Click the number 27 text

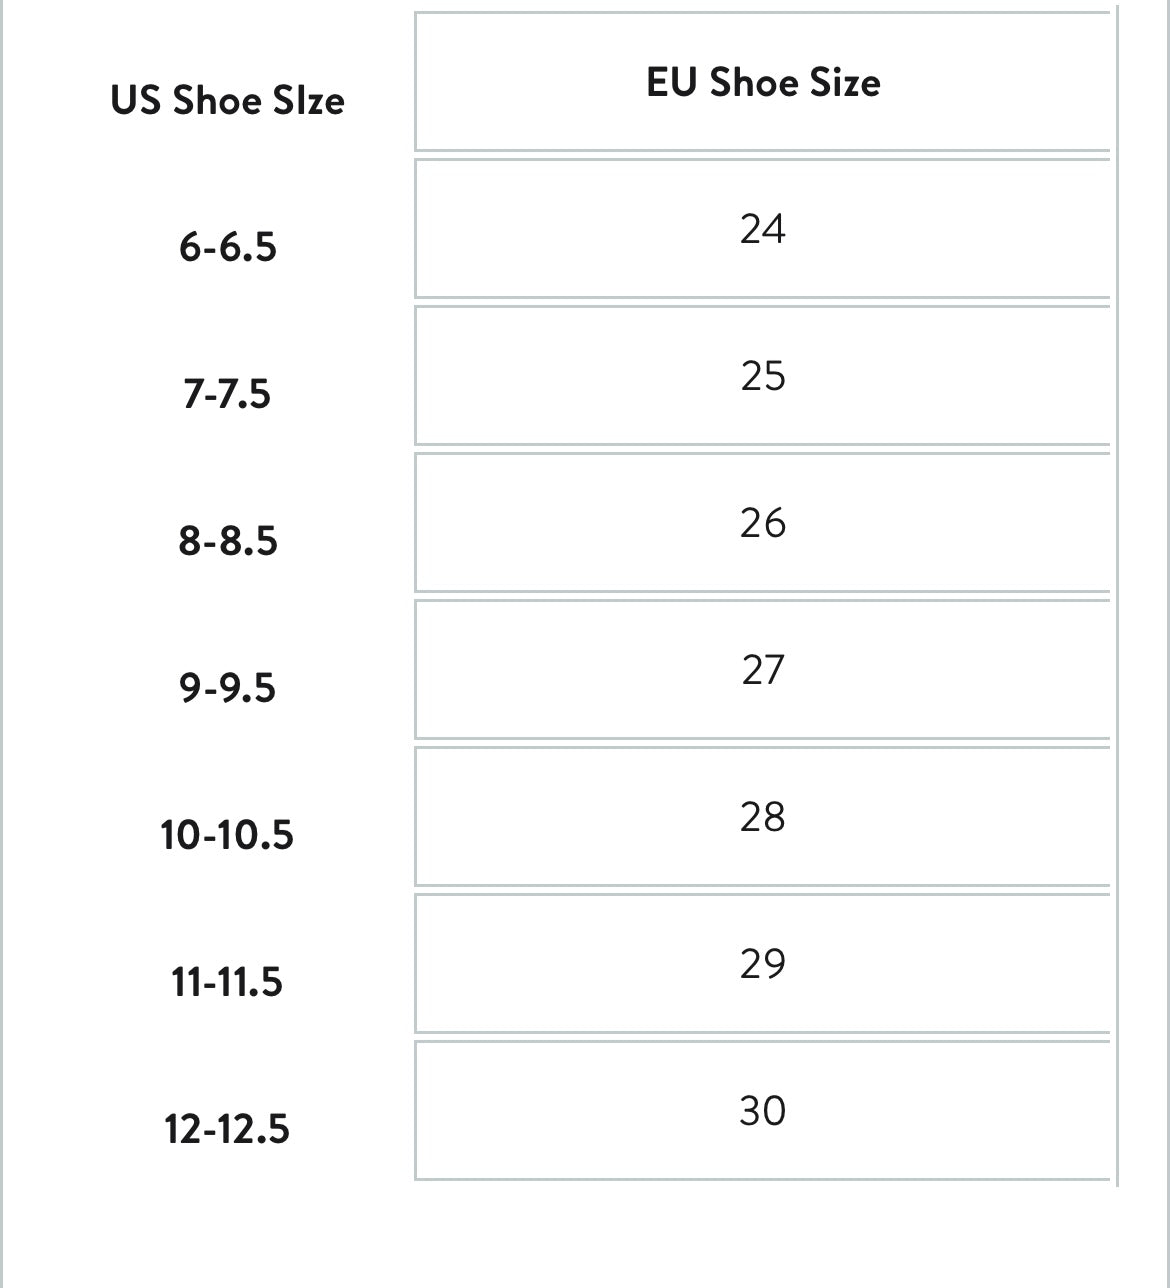[x=763, y=670]
